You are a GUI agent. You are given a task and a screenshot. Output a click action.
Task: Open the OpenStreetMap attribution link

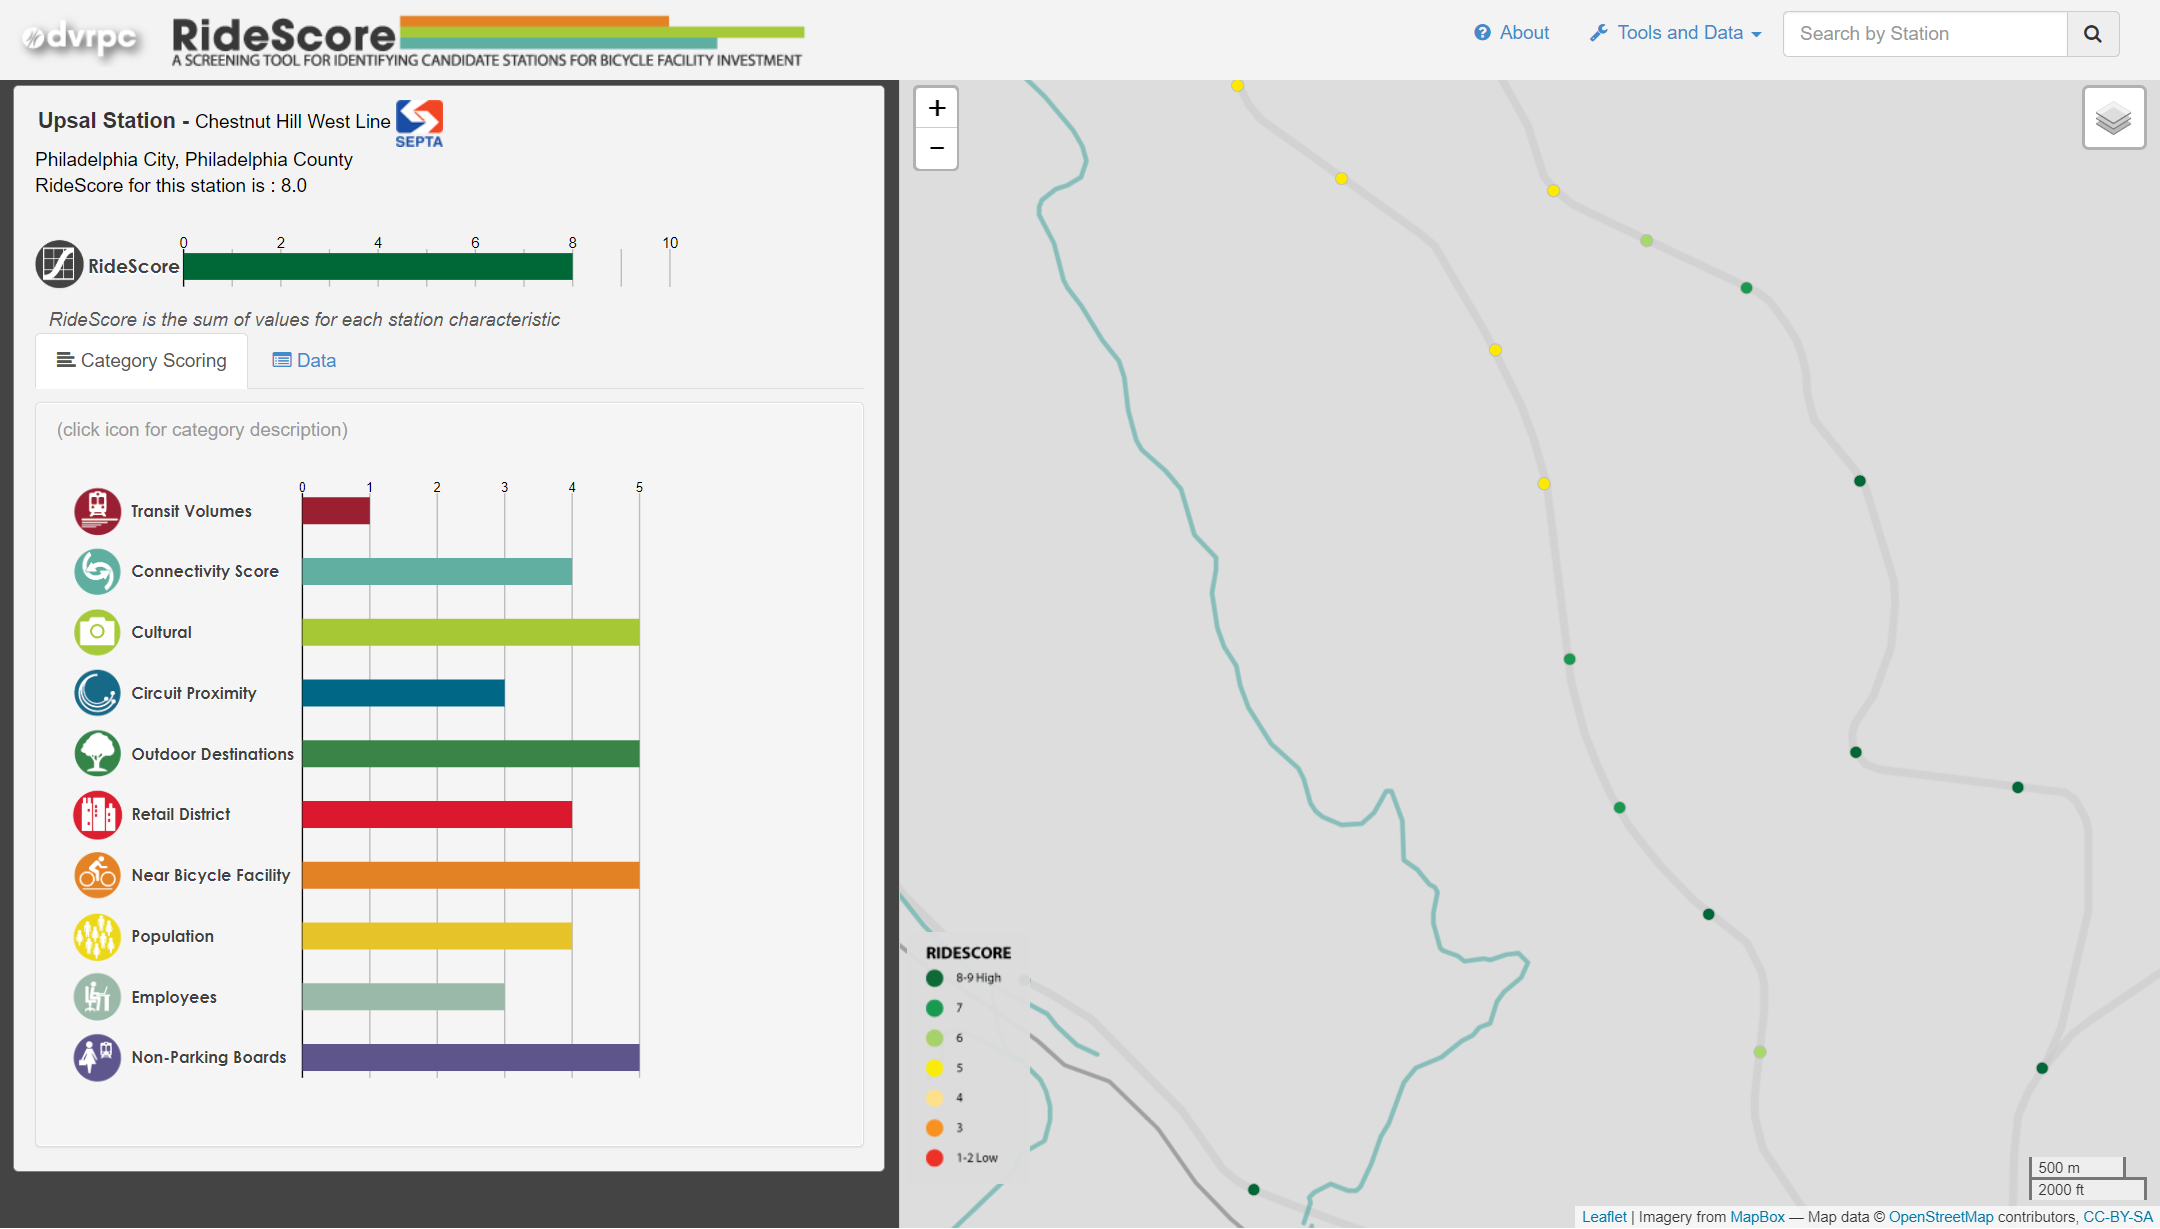pyautogui.click(x=1940, y=1217)
